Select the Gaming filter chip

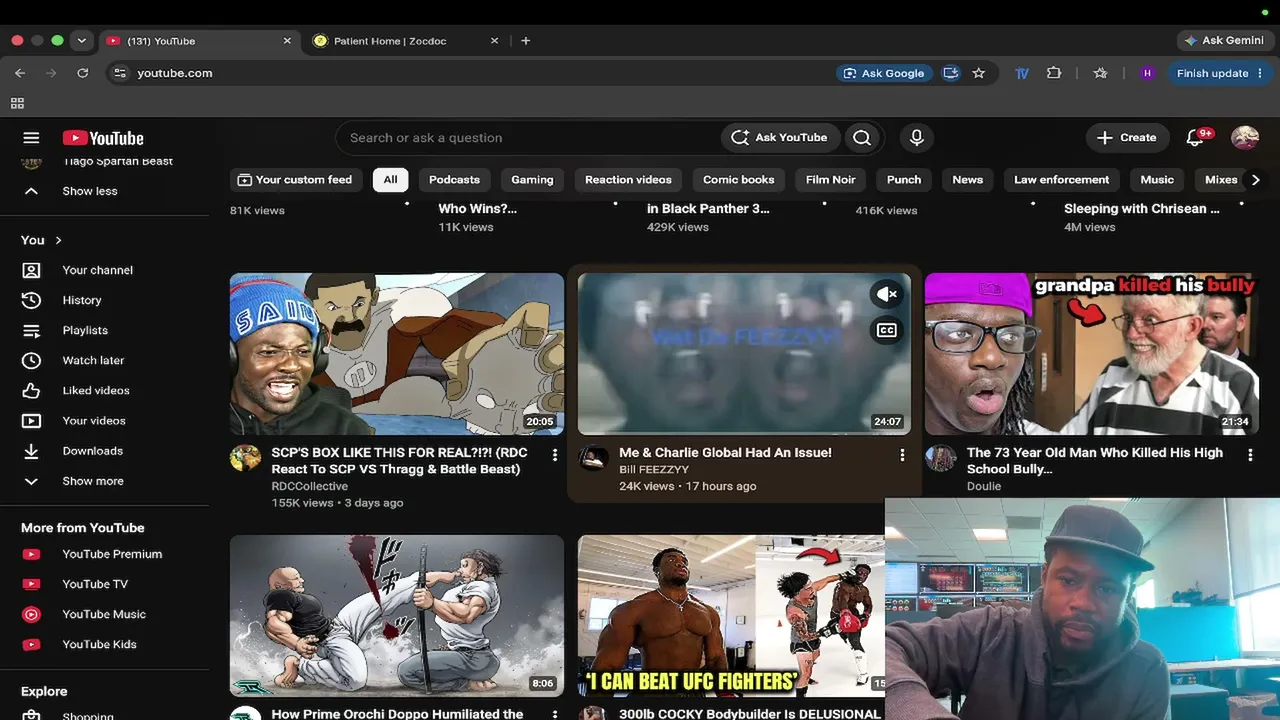click(x=532, y=180)
